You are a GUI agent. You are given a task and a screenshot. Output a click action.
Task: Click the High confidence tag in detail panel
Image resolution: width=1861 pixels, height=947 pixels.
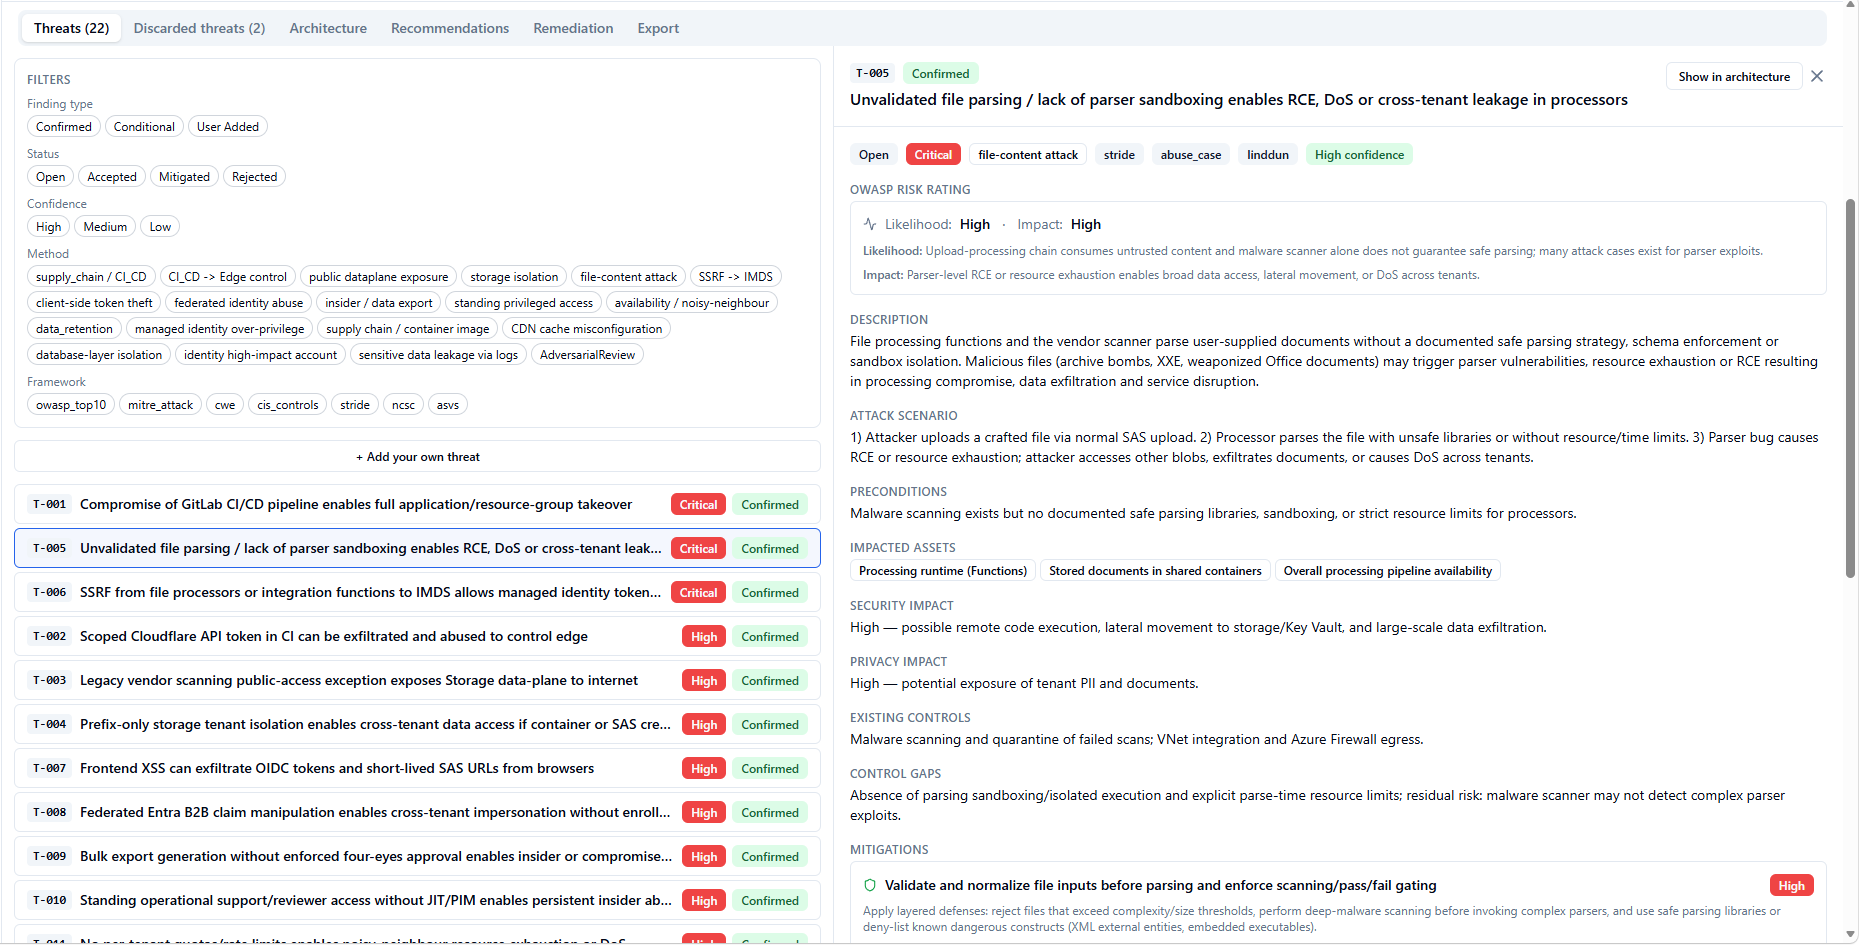pos(1359,155)
